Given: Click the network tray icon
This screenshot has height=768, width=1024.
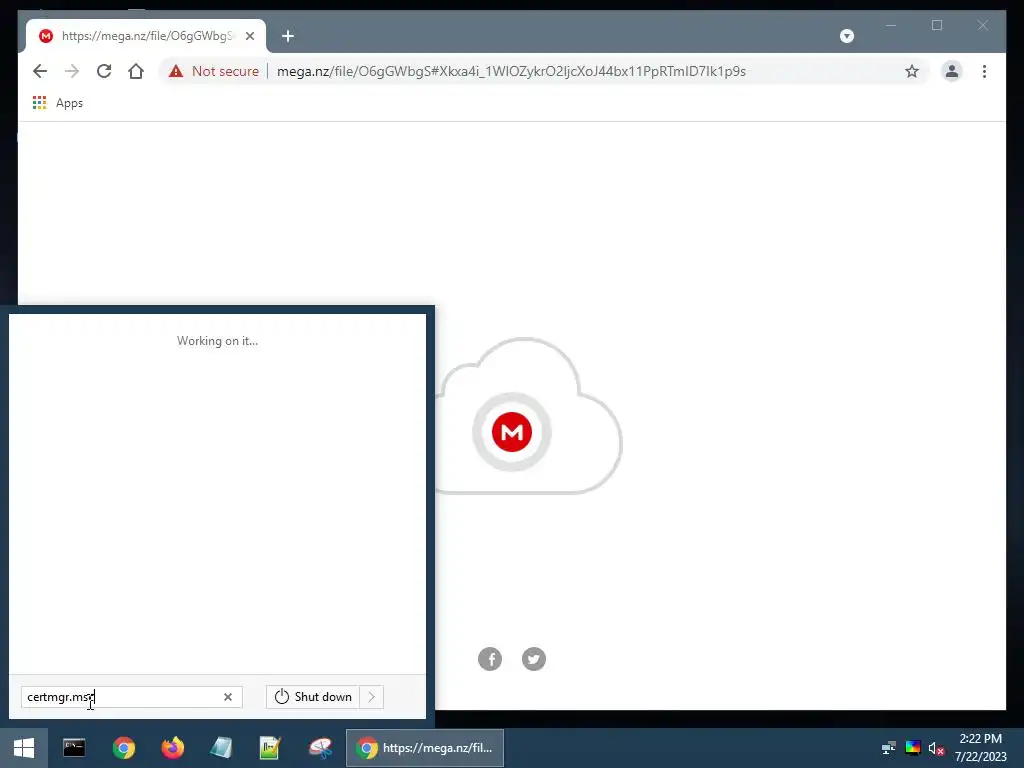Looking at the screenshot, I should [x=889, y=748].
